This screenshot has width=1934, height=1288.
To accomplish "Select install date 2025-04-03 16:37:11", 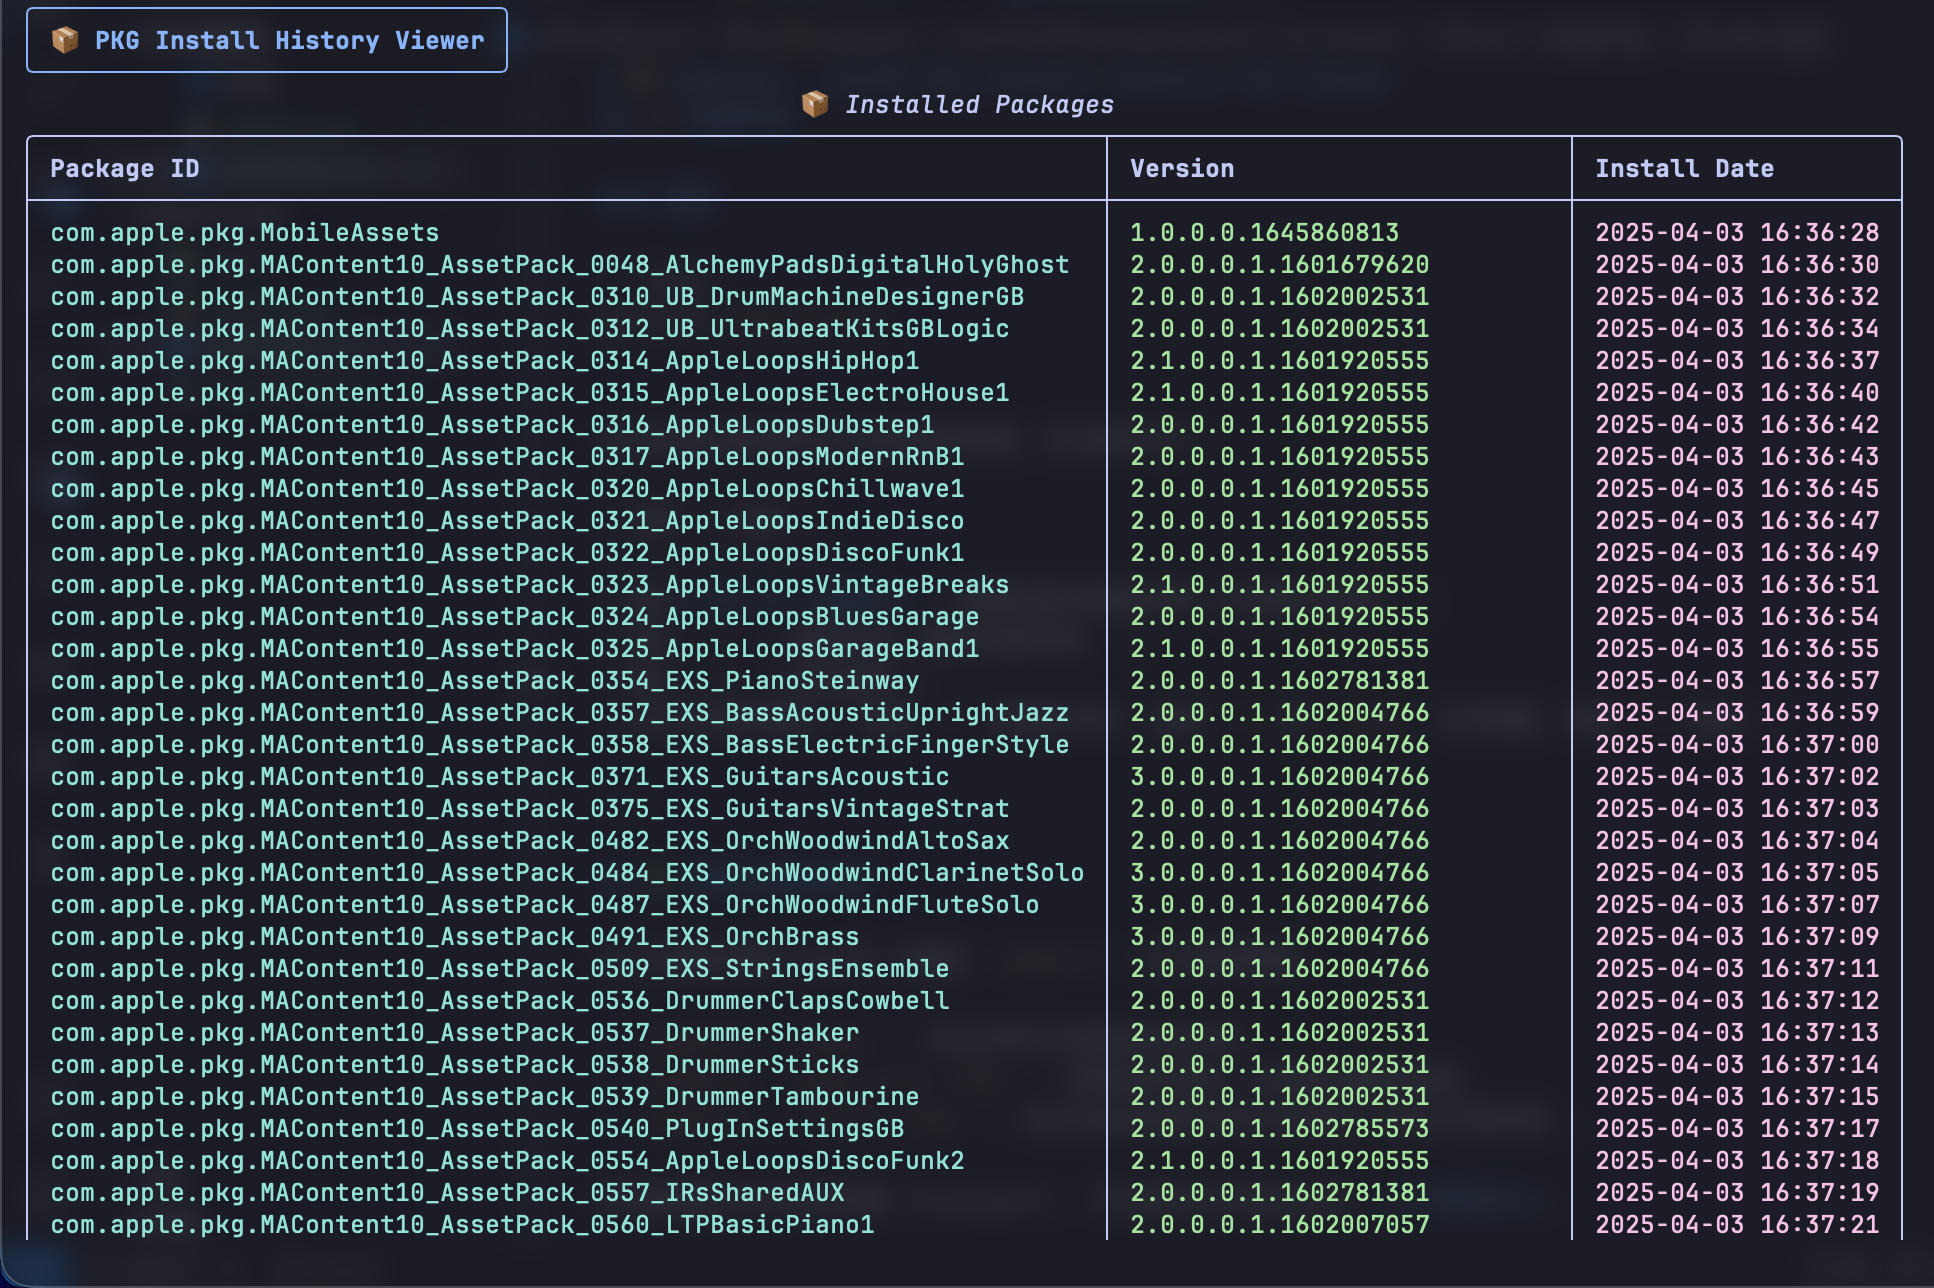I will tap(1737, 968).
